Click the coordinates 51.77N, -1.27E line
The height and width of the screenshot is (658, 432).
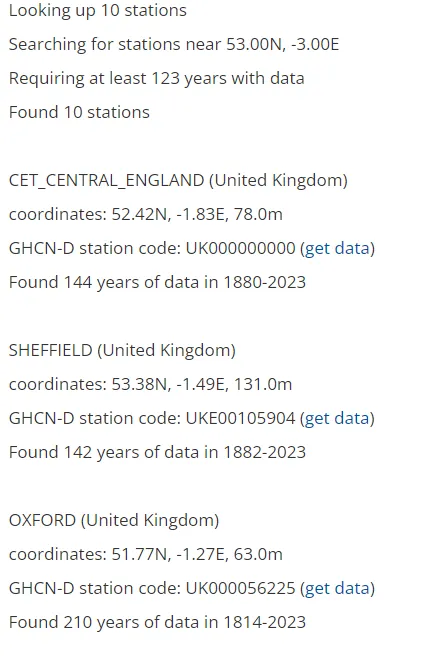146,554
